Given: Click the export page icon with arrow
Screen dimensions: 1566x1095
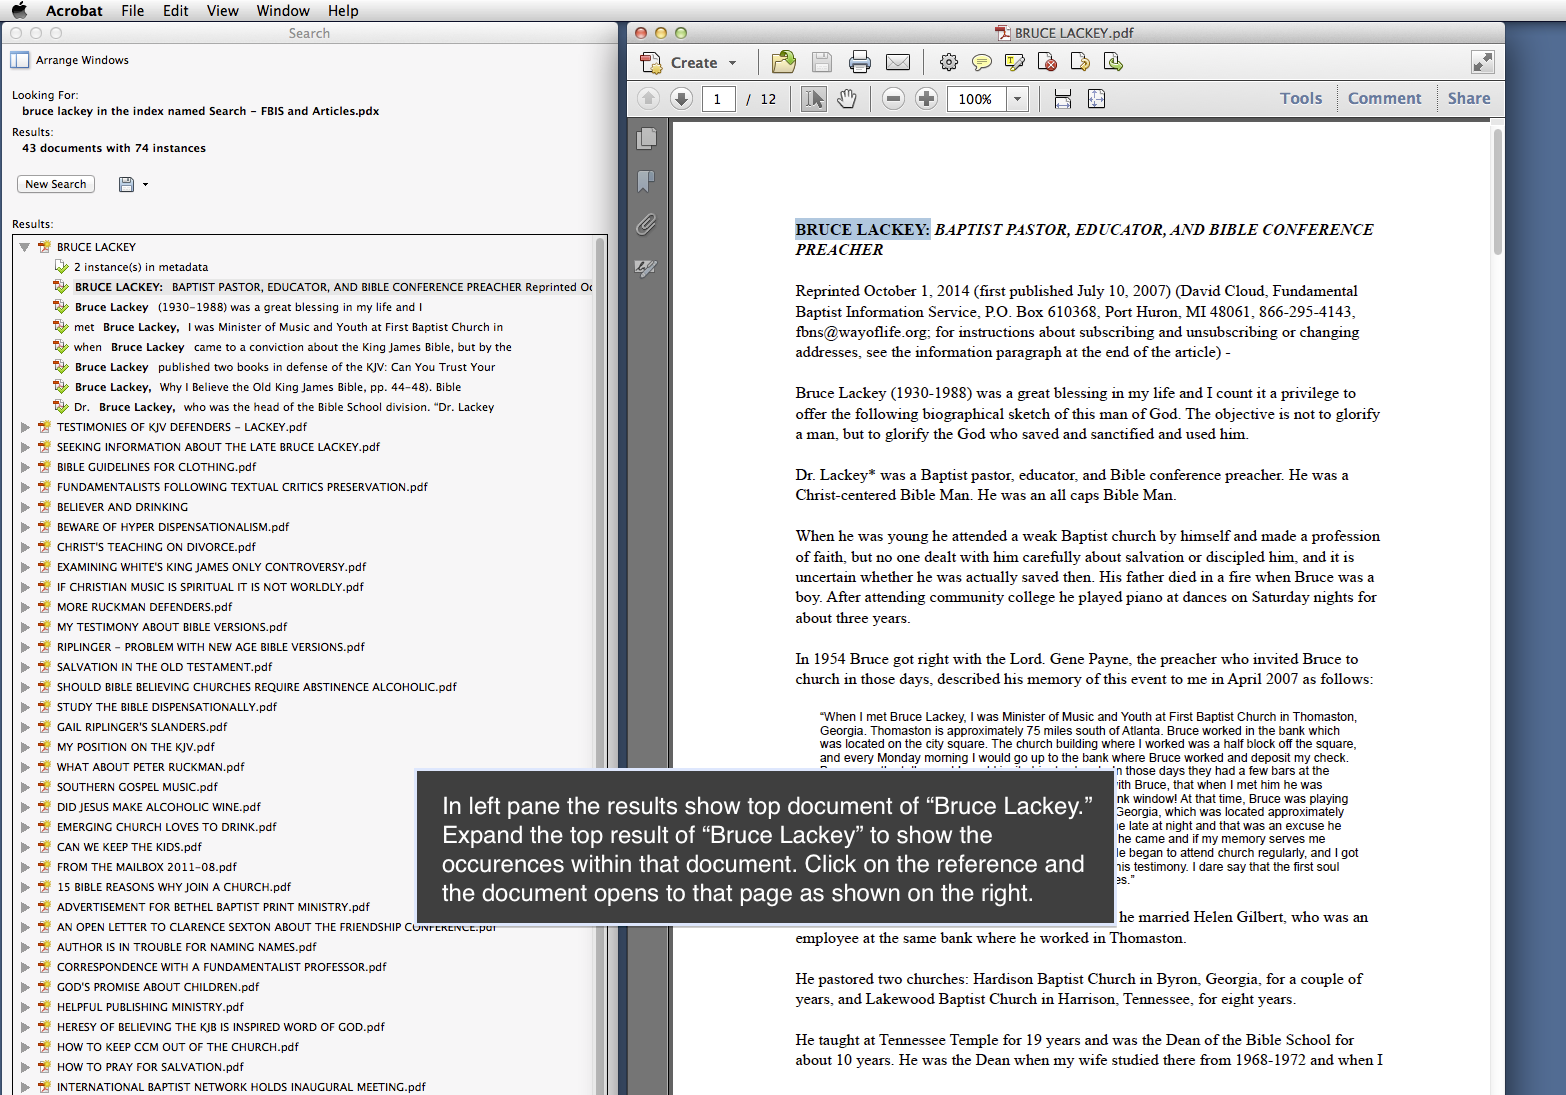Looking at the screenshot, I should point(1080,62).
